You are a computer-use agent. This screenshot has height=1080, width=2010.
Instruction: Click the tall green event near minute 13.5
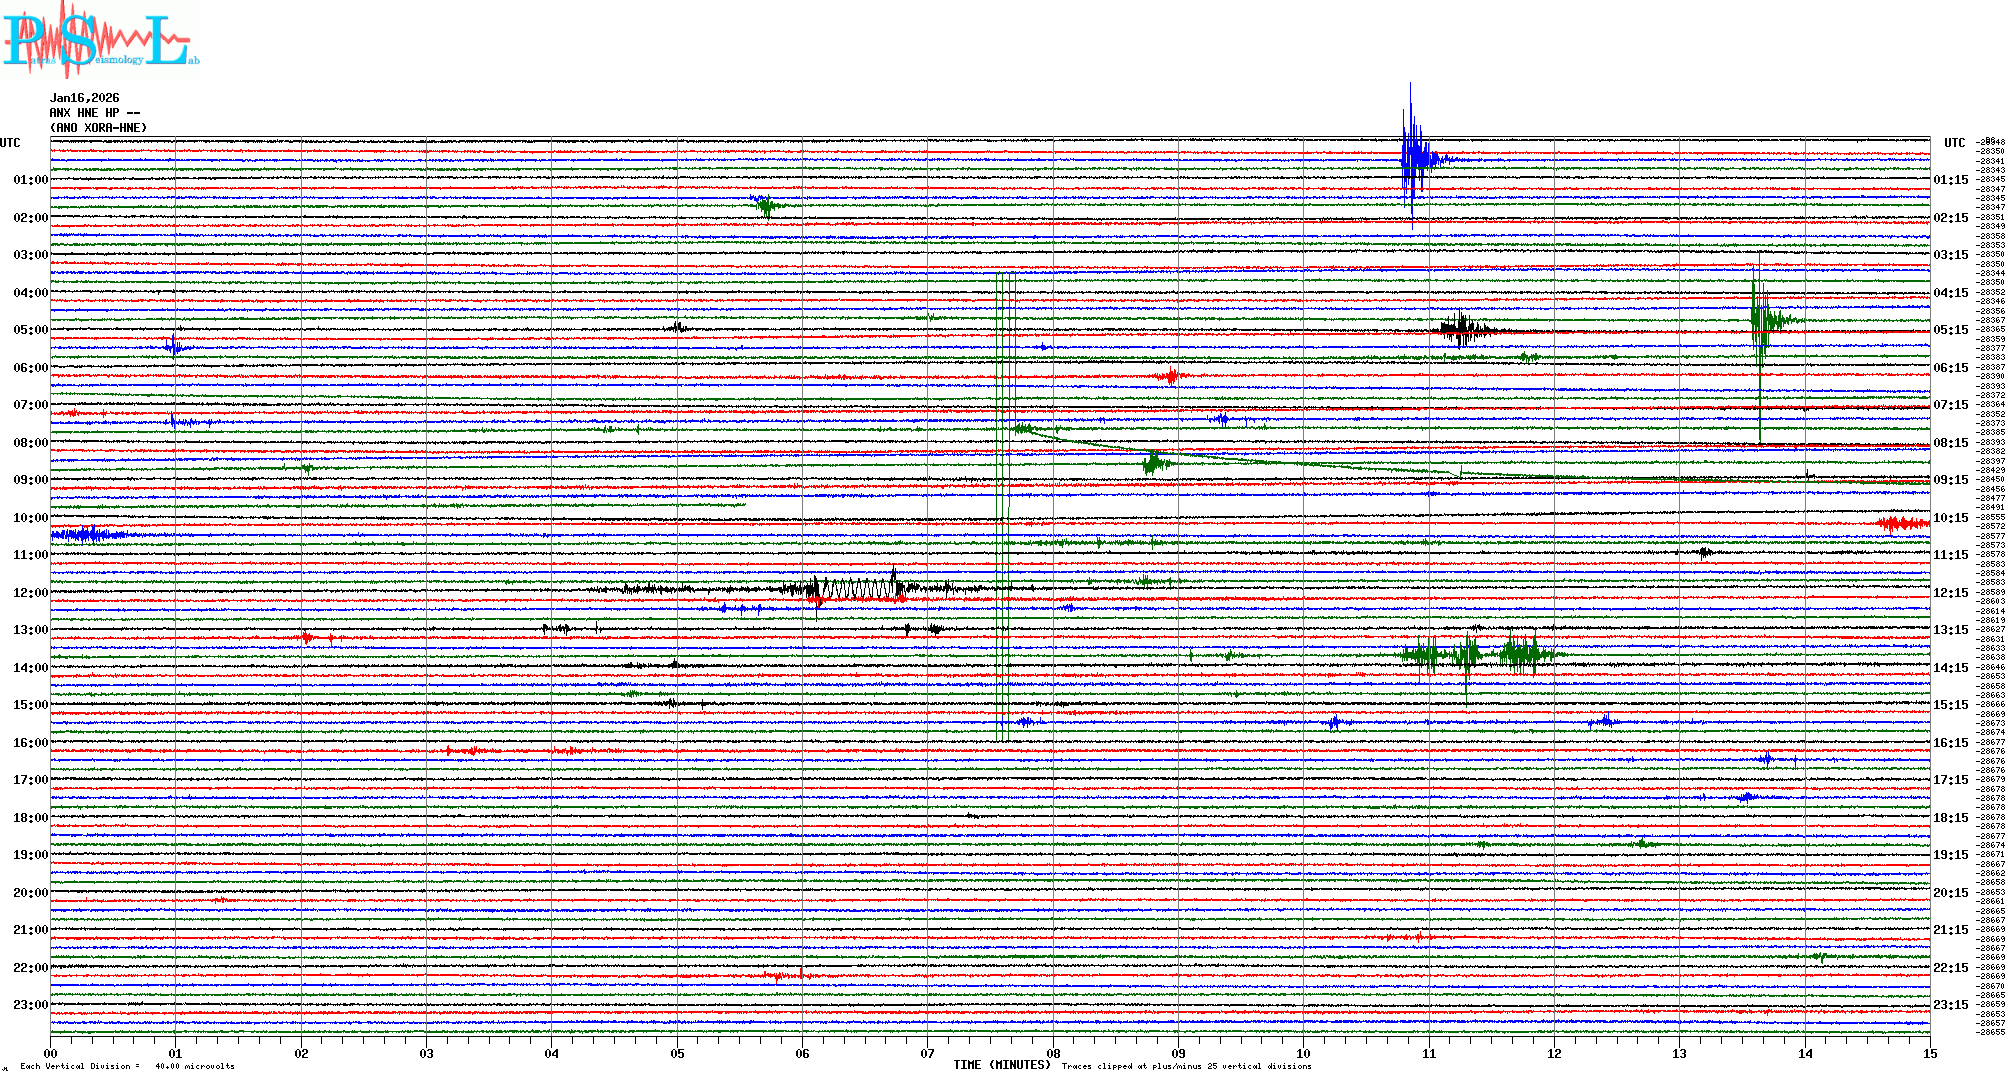(1762, 320)
